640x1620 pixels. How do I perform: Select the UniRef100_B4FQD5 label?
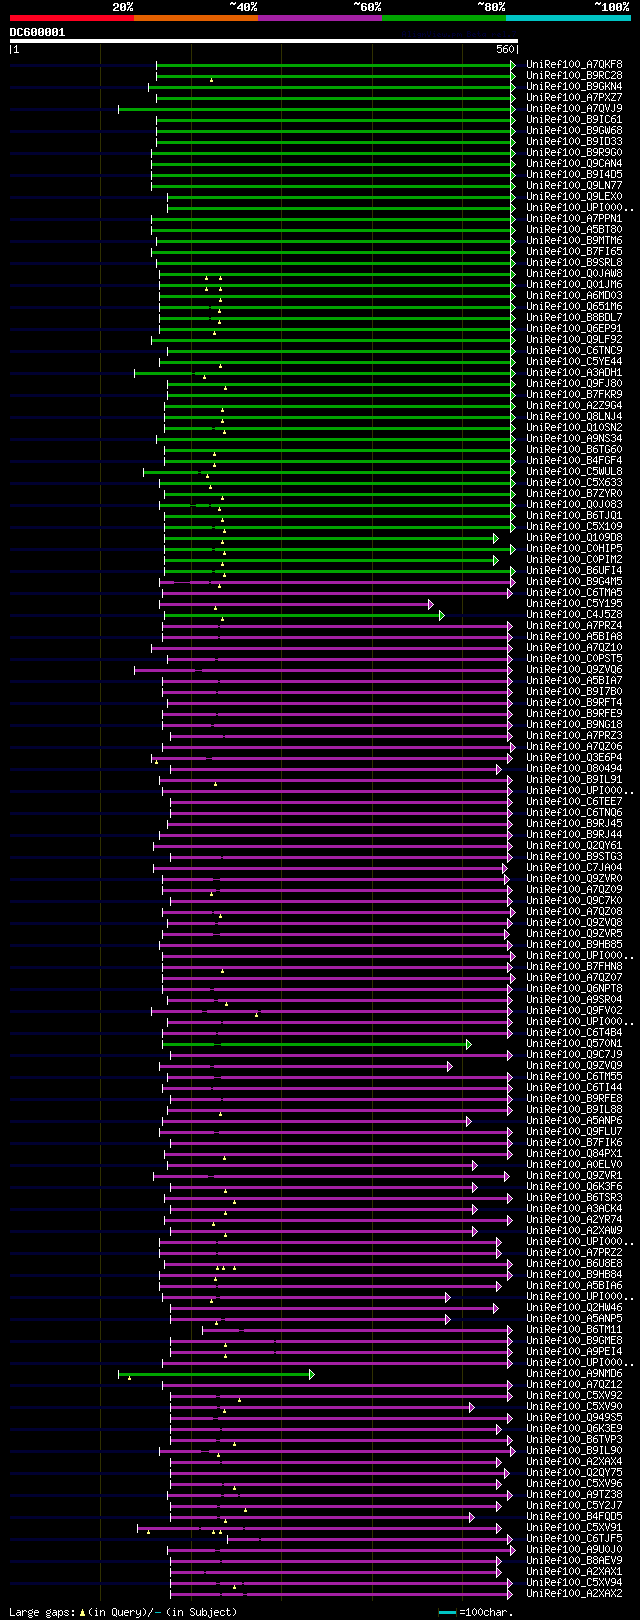[574, 1516]
